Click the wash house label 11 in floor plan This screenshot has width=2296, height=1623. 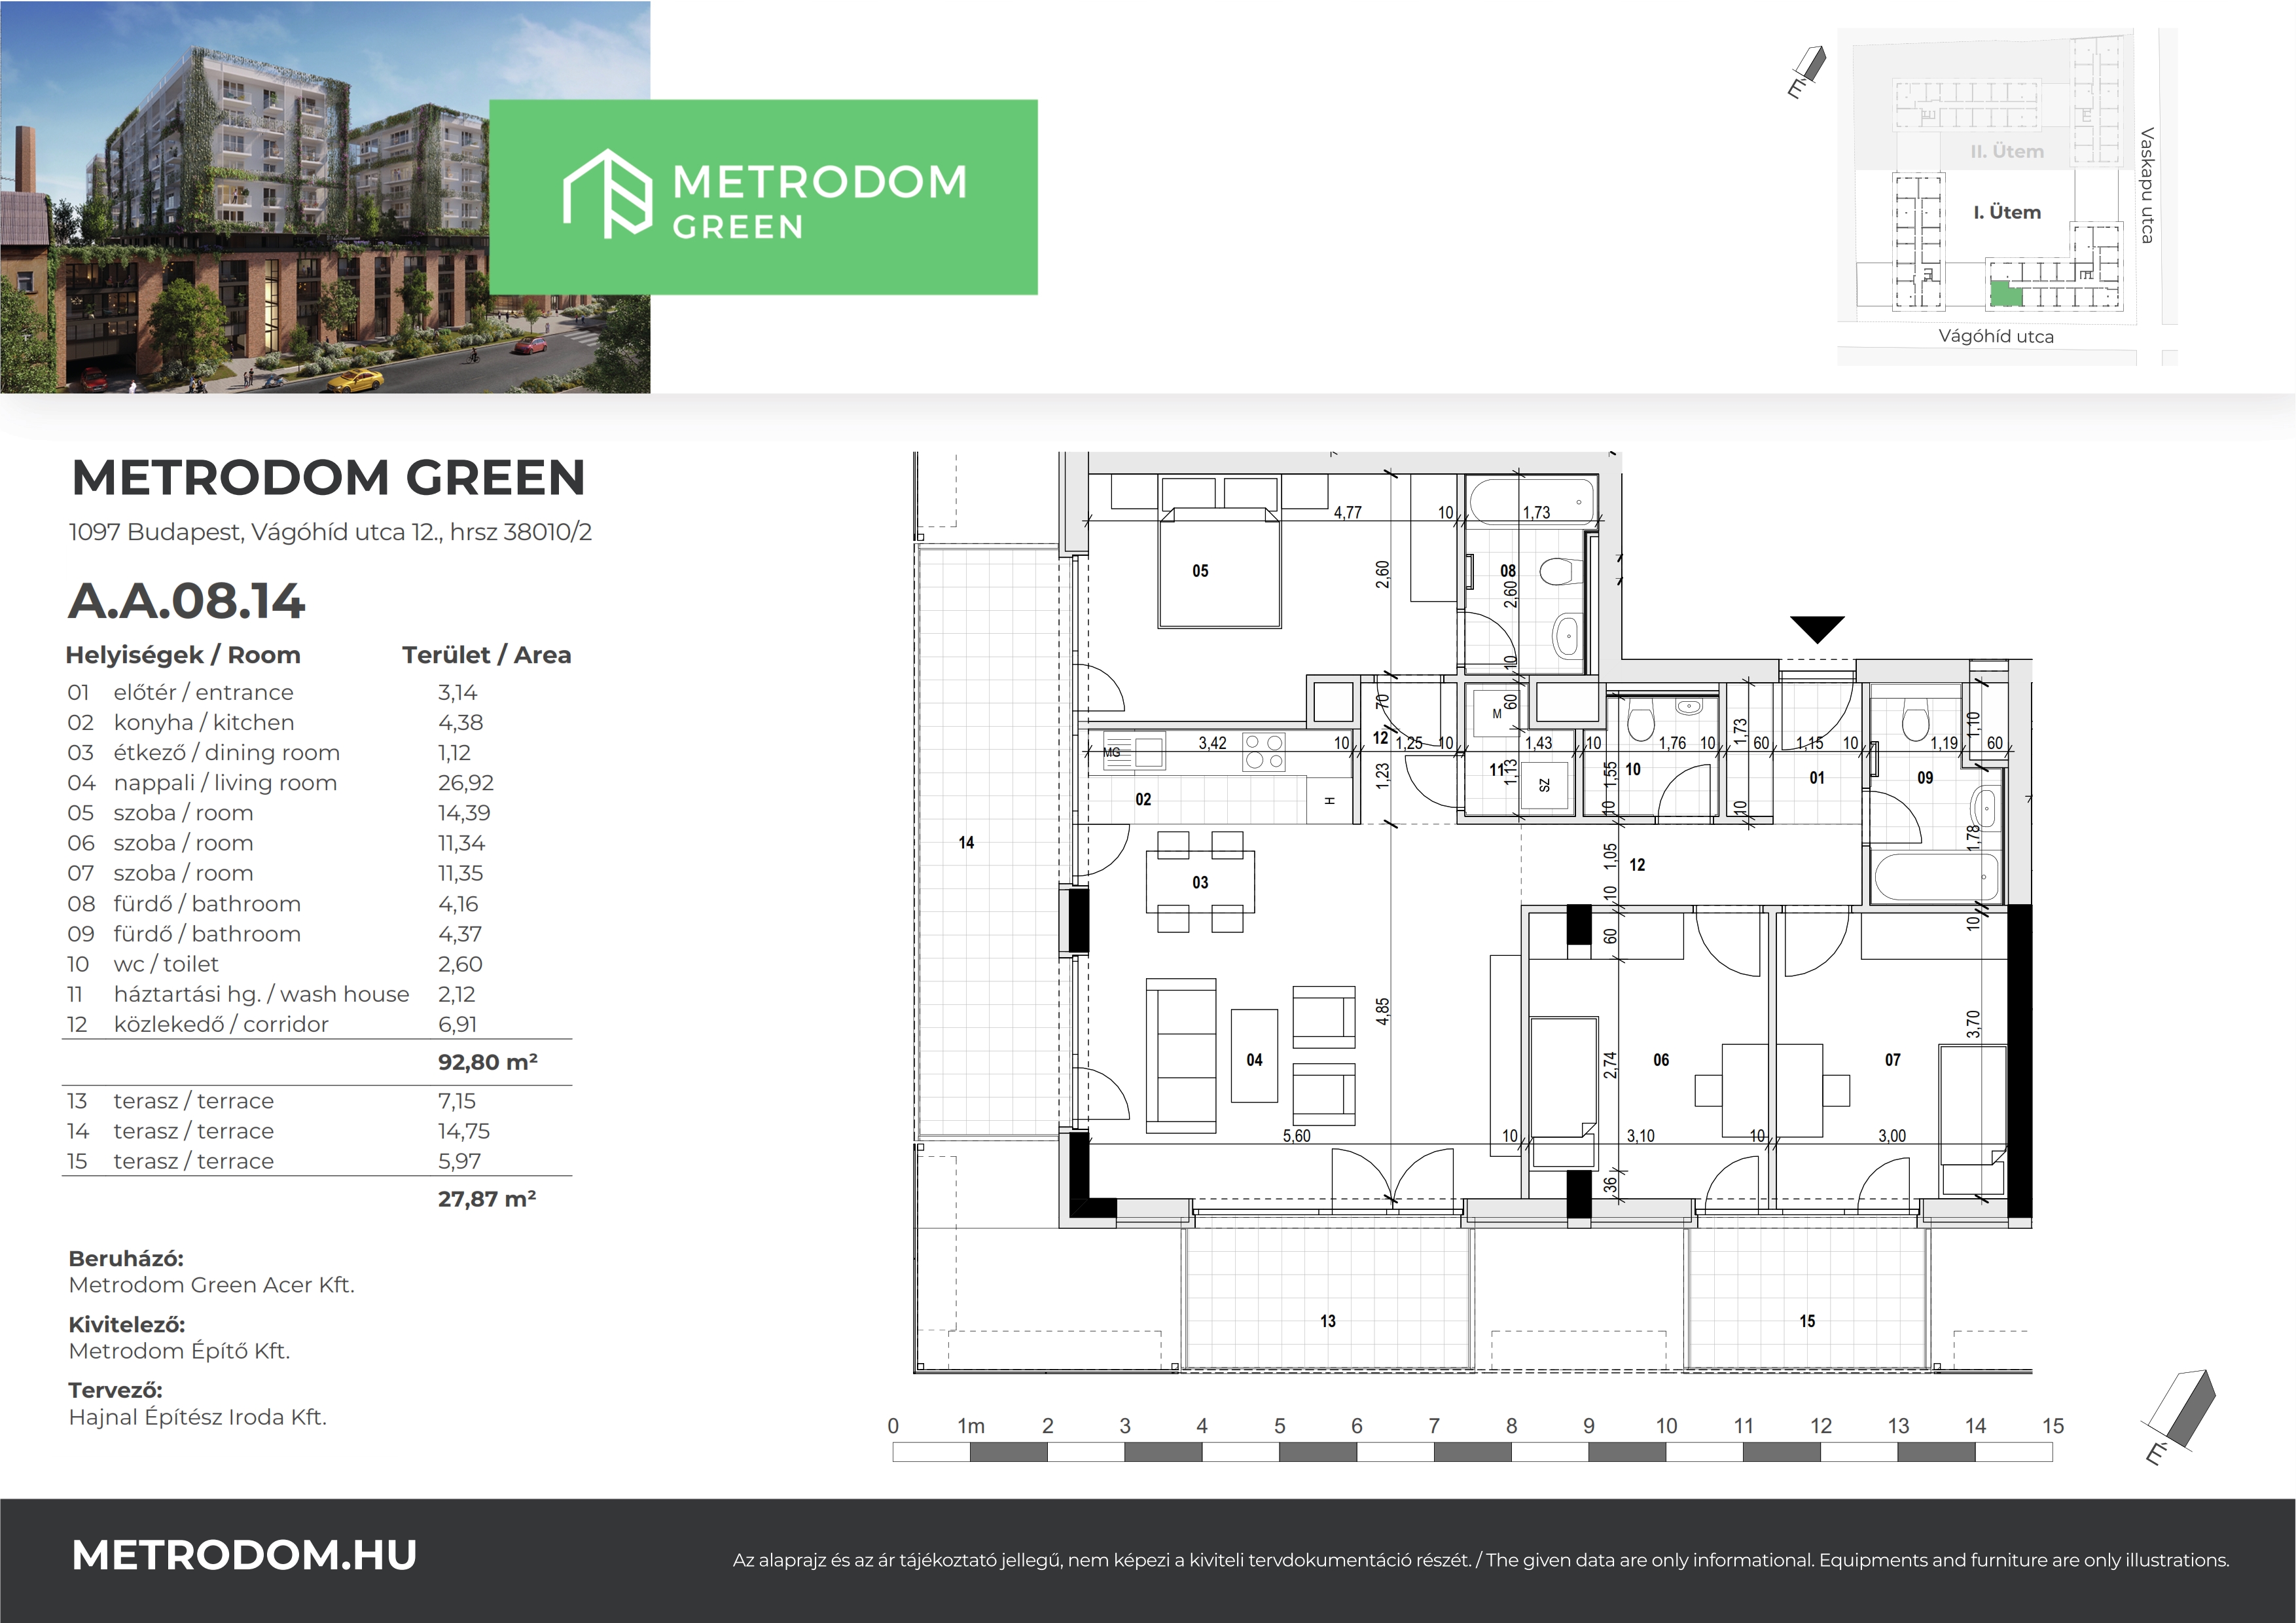point(1496,769)
